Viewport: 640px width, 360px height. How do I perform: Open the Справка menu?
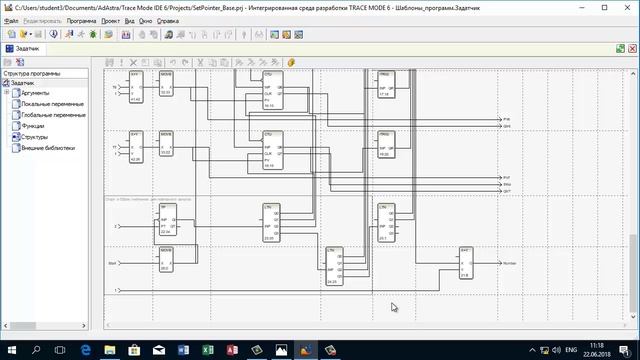click(x=168, y=21)
